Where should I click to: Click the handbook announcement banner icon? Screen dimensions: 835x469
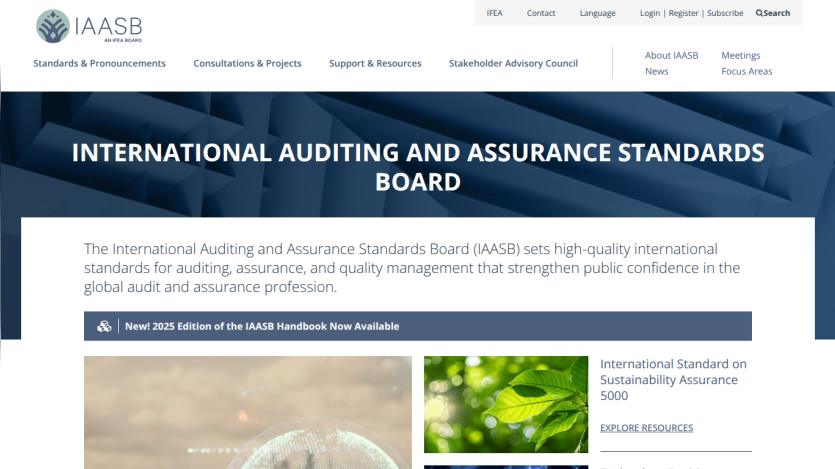(x=104, y=326)
